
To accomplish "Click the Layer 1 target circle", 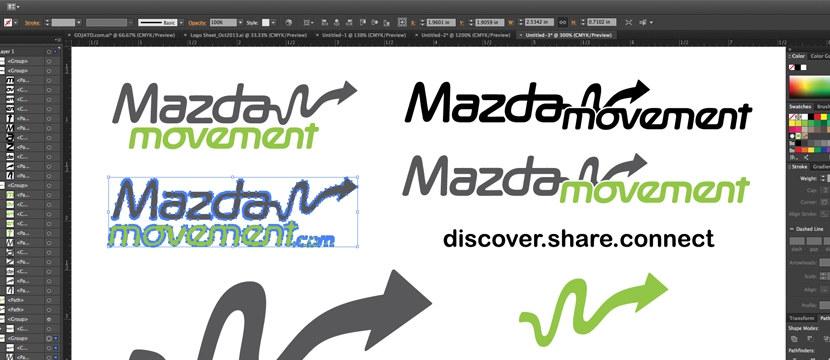I will [49, 51].
